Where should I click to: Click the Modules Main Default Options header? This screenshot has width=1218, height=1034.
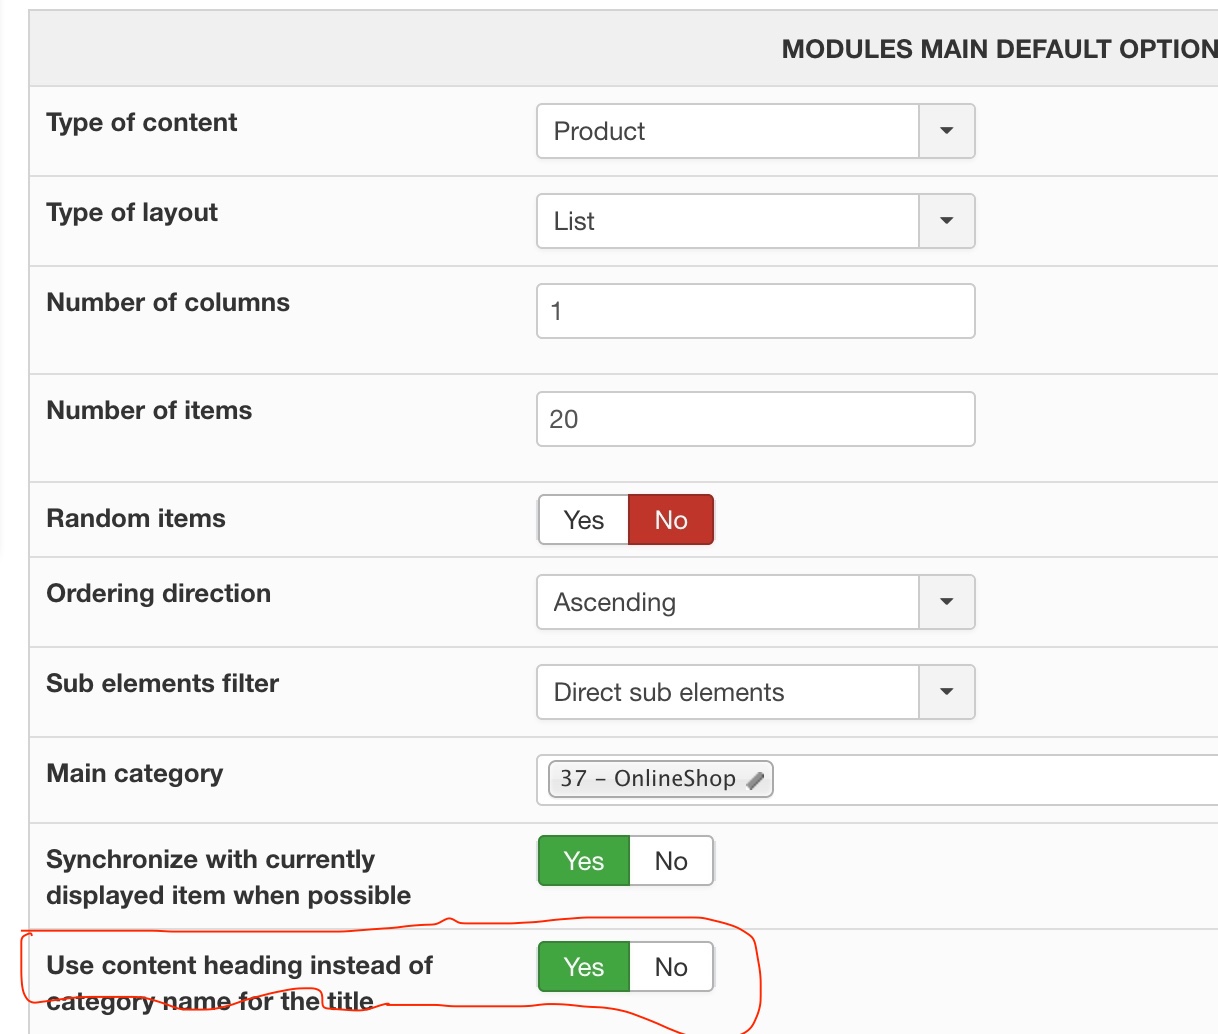998,49
